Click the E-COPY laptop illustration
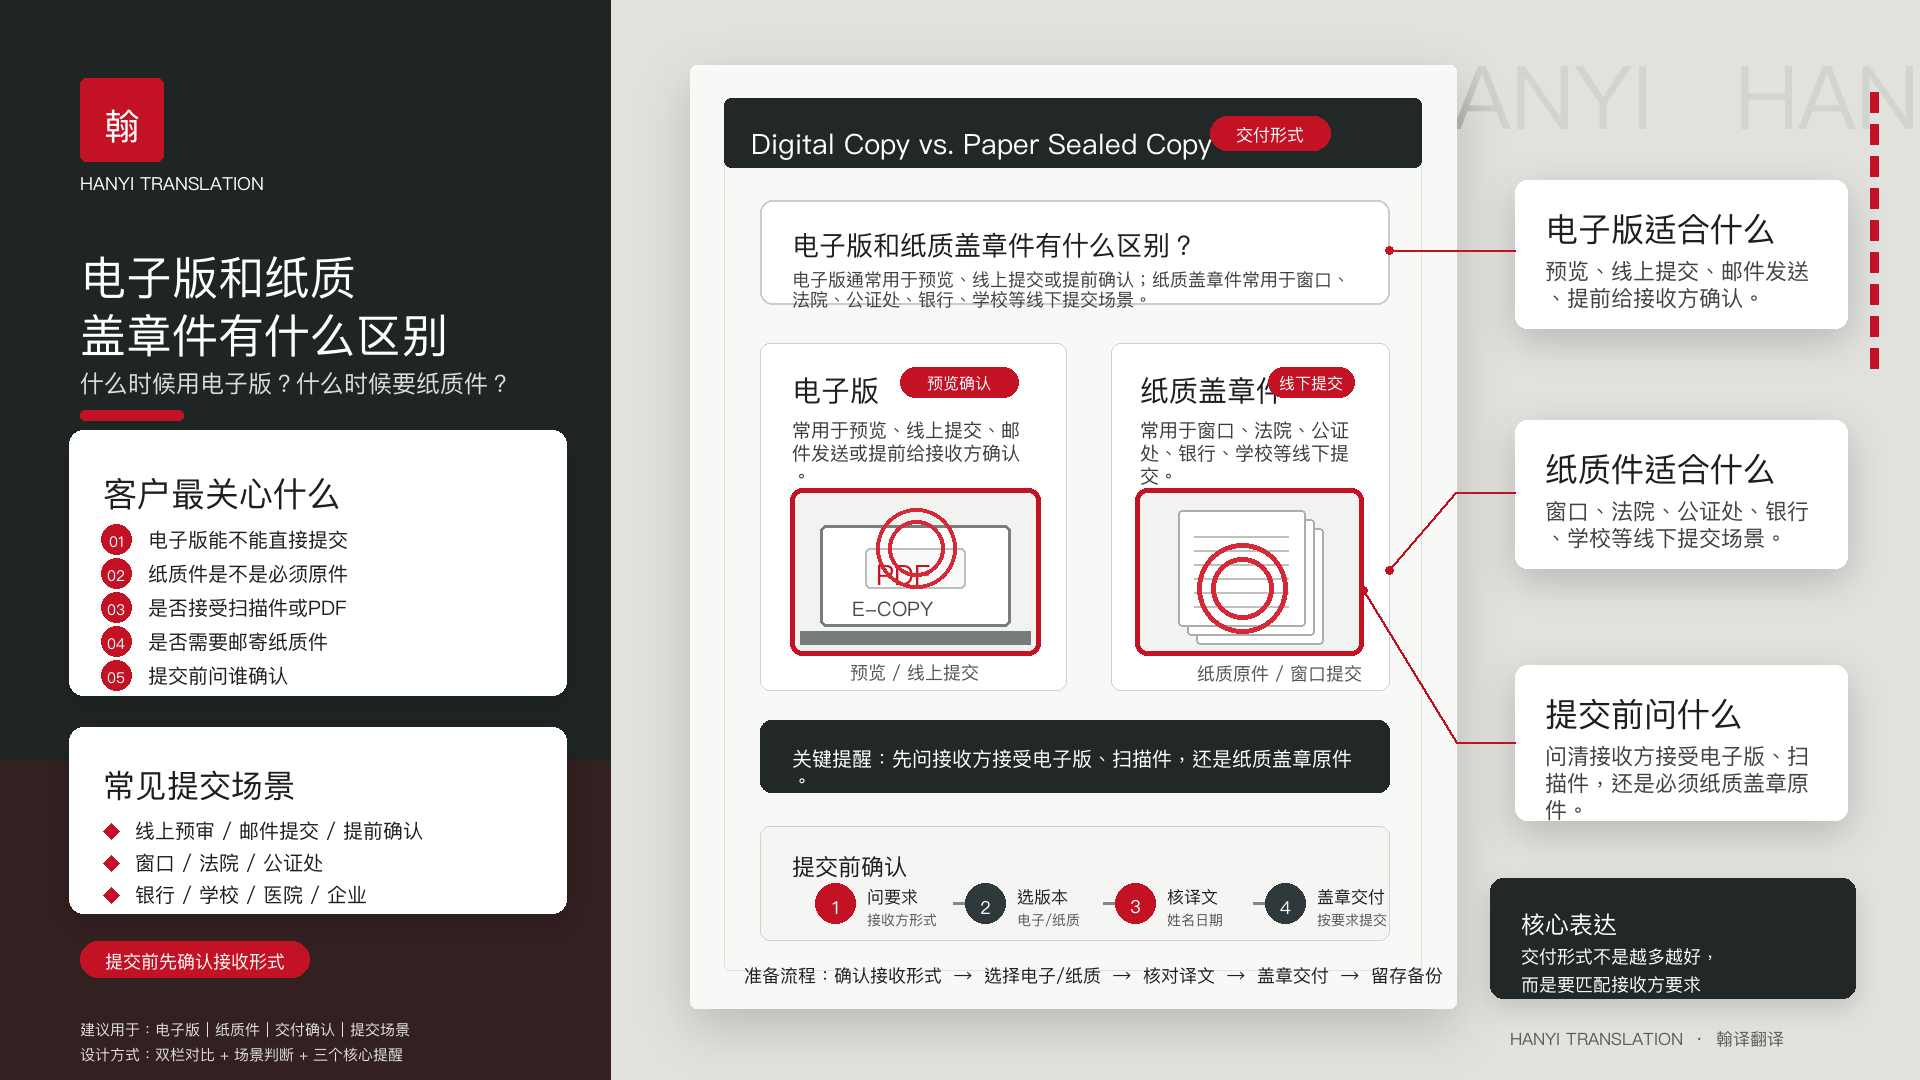The height and width of the screenshot is (1080, 1920). 915,572
